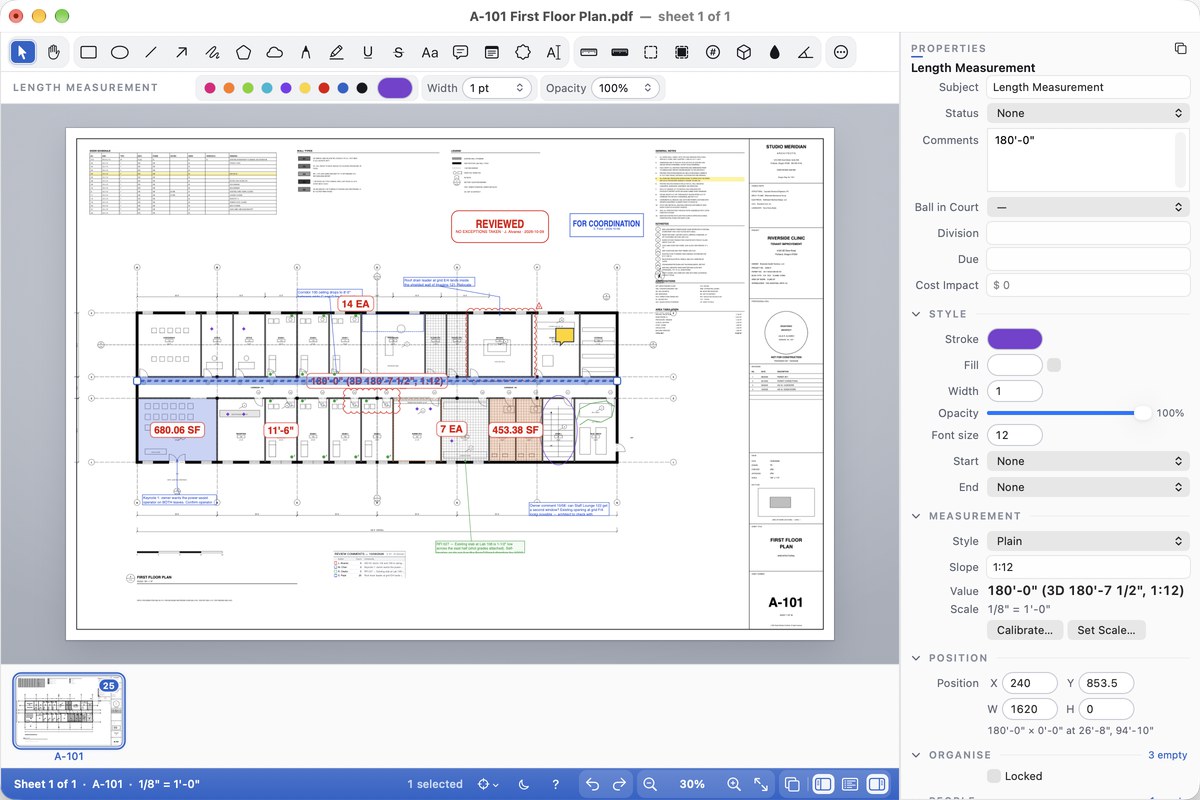Pick the ellipse markup tool

tap(119, 52)
